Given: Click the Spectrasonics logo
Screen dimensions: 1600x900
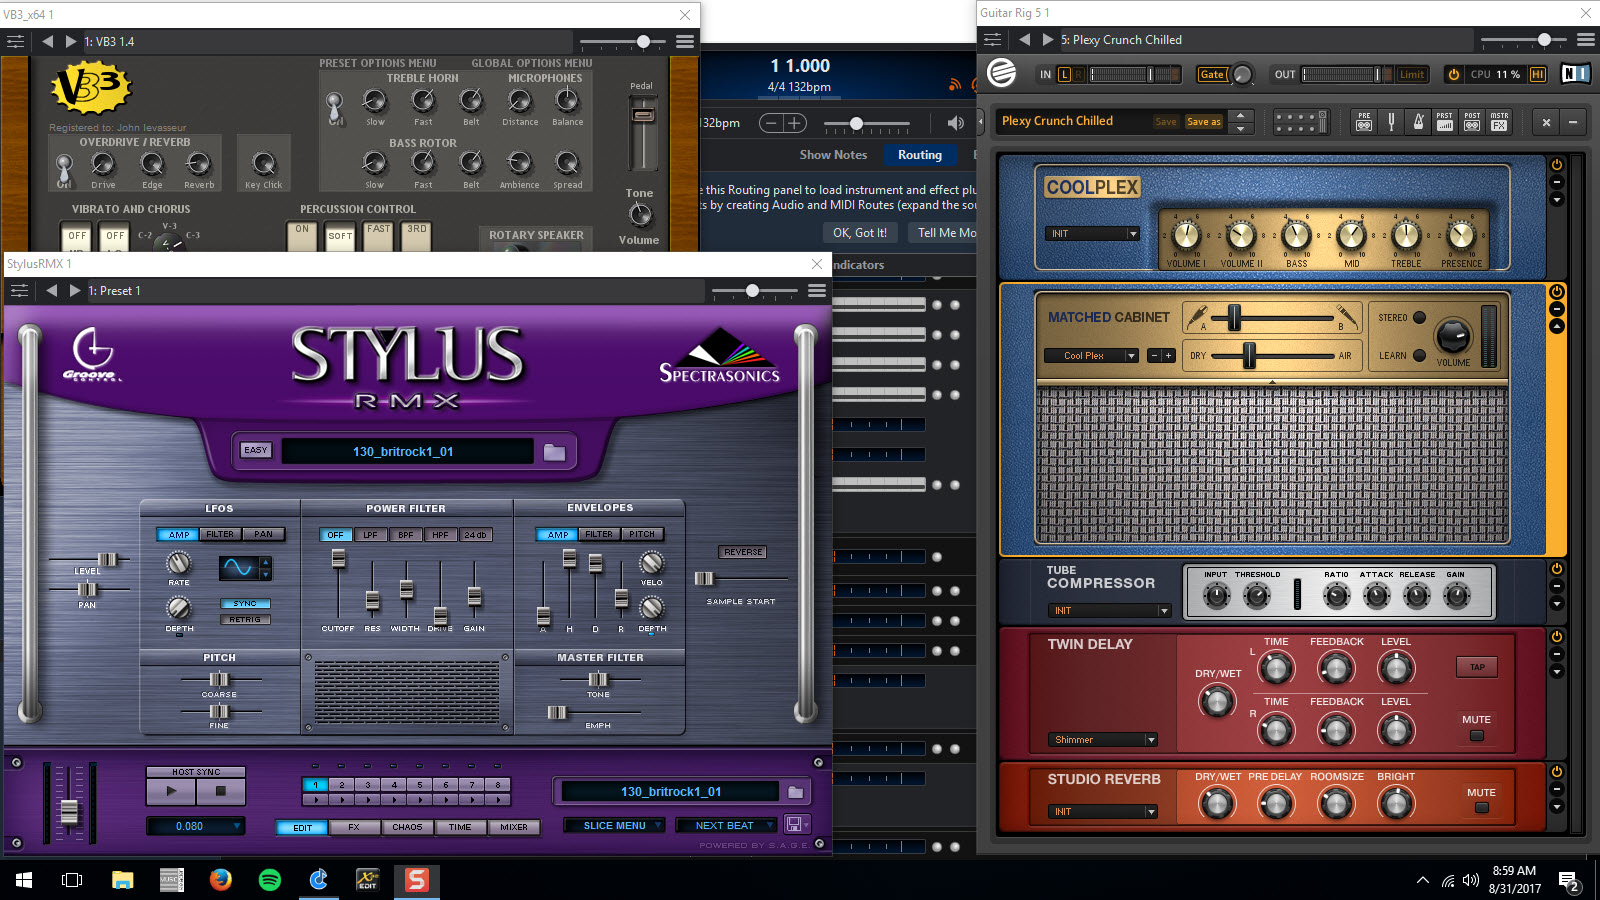Looking at the screenshot, I should (719, 357).
